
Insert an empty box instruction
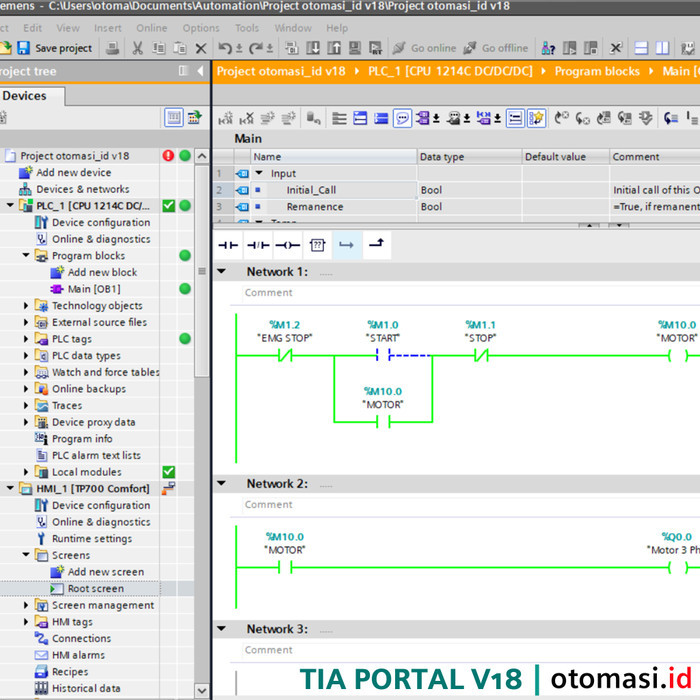coord(317,244)
